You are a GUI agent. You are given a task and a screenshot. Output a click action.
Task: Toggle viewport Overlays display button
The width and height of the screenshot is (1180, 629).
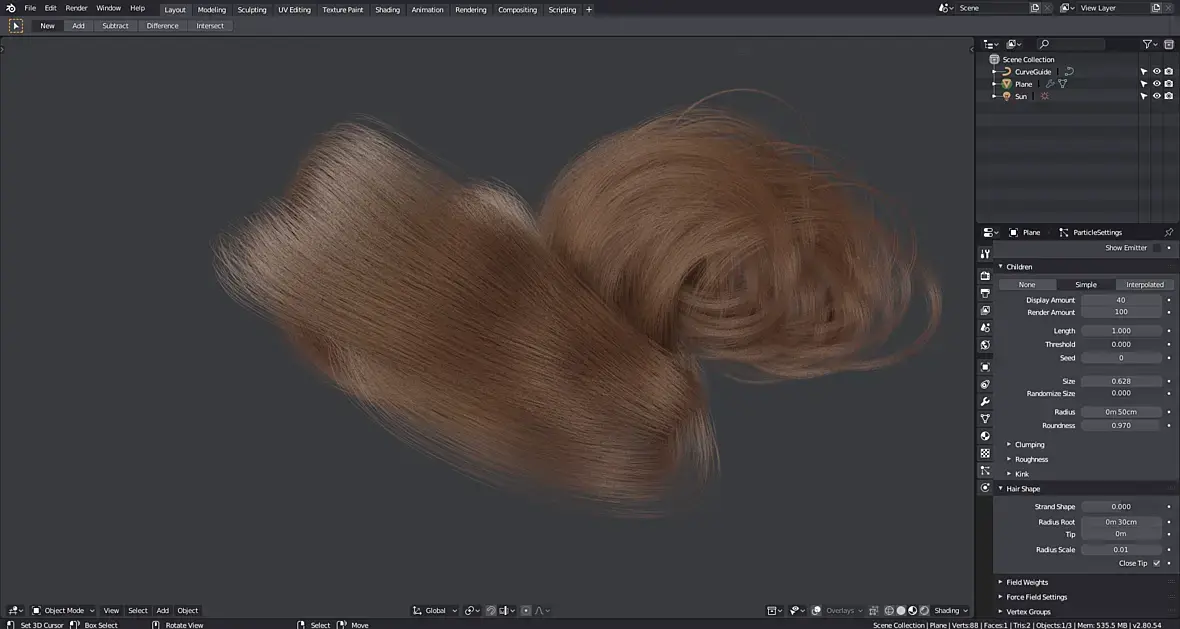tap(817, 610)
